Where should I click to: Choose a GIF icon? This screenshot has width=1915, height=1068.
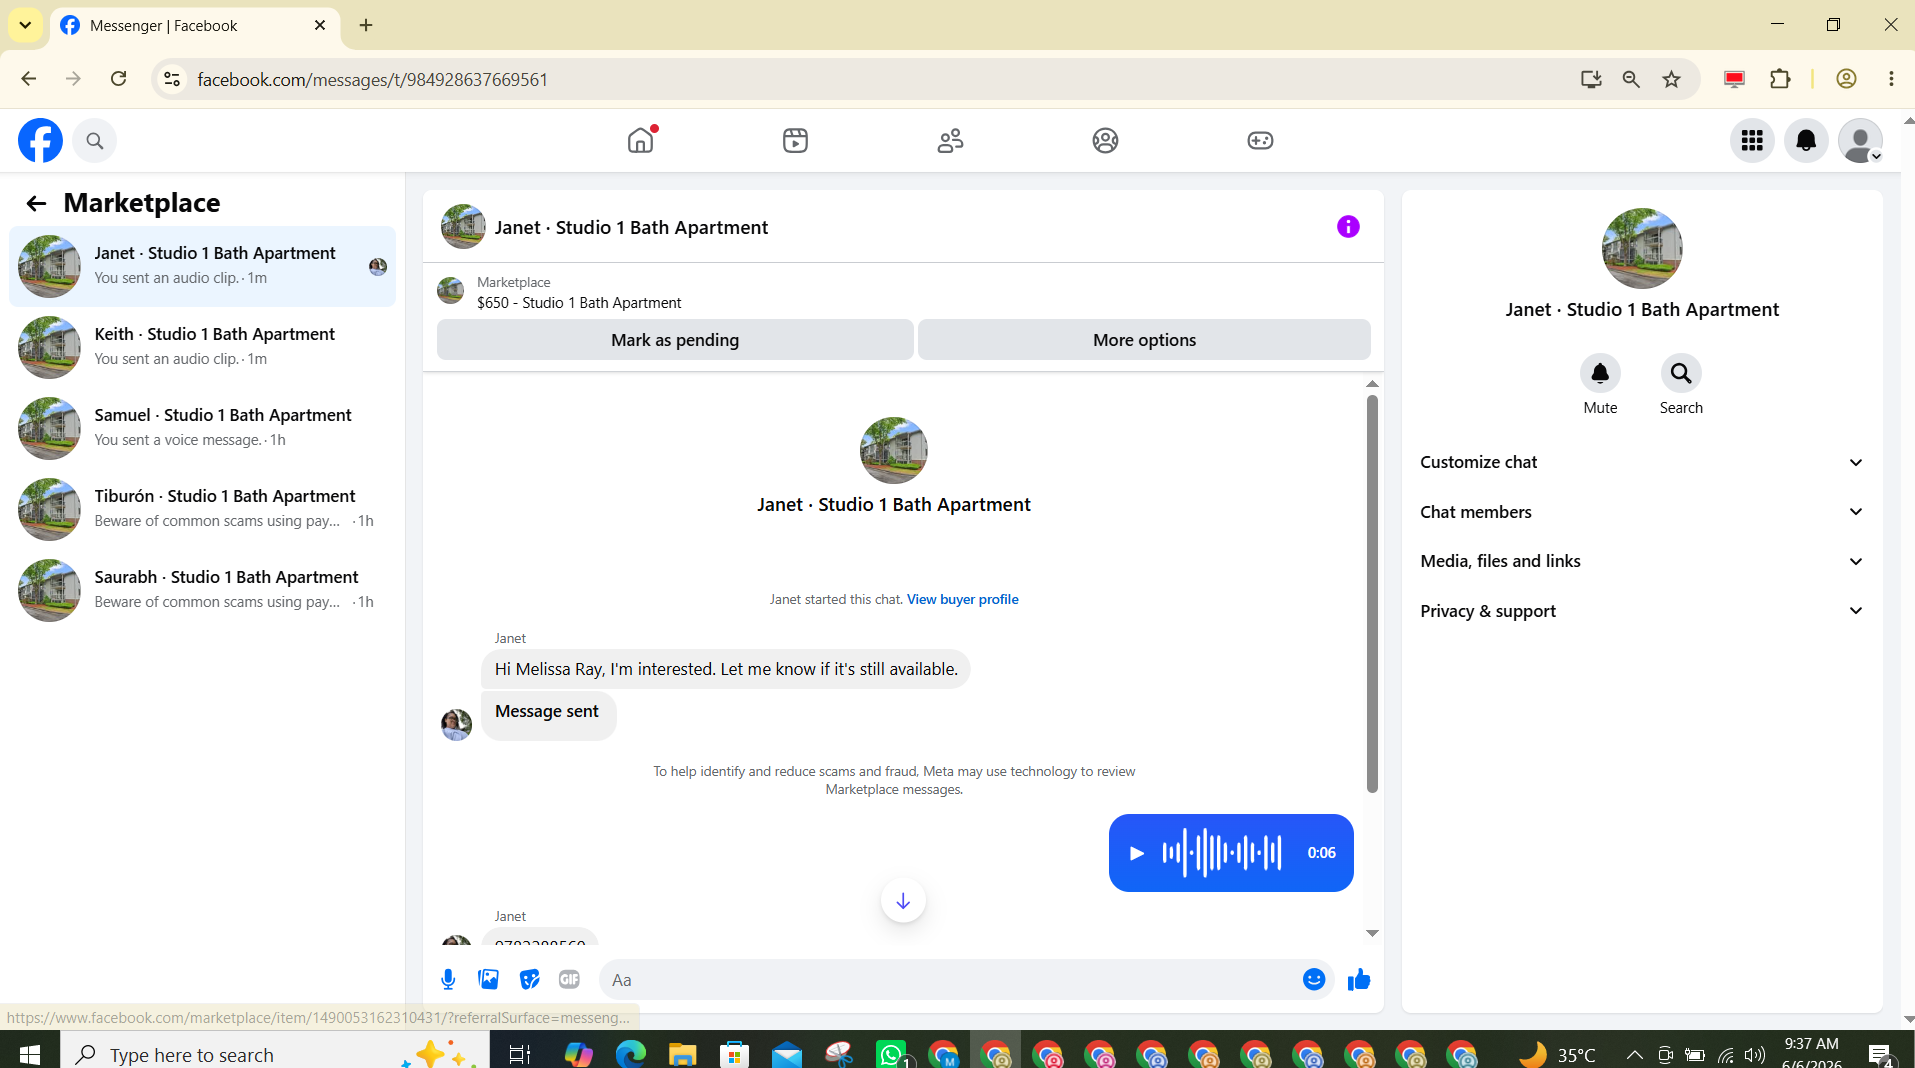click(569, 980)
